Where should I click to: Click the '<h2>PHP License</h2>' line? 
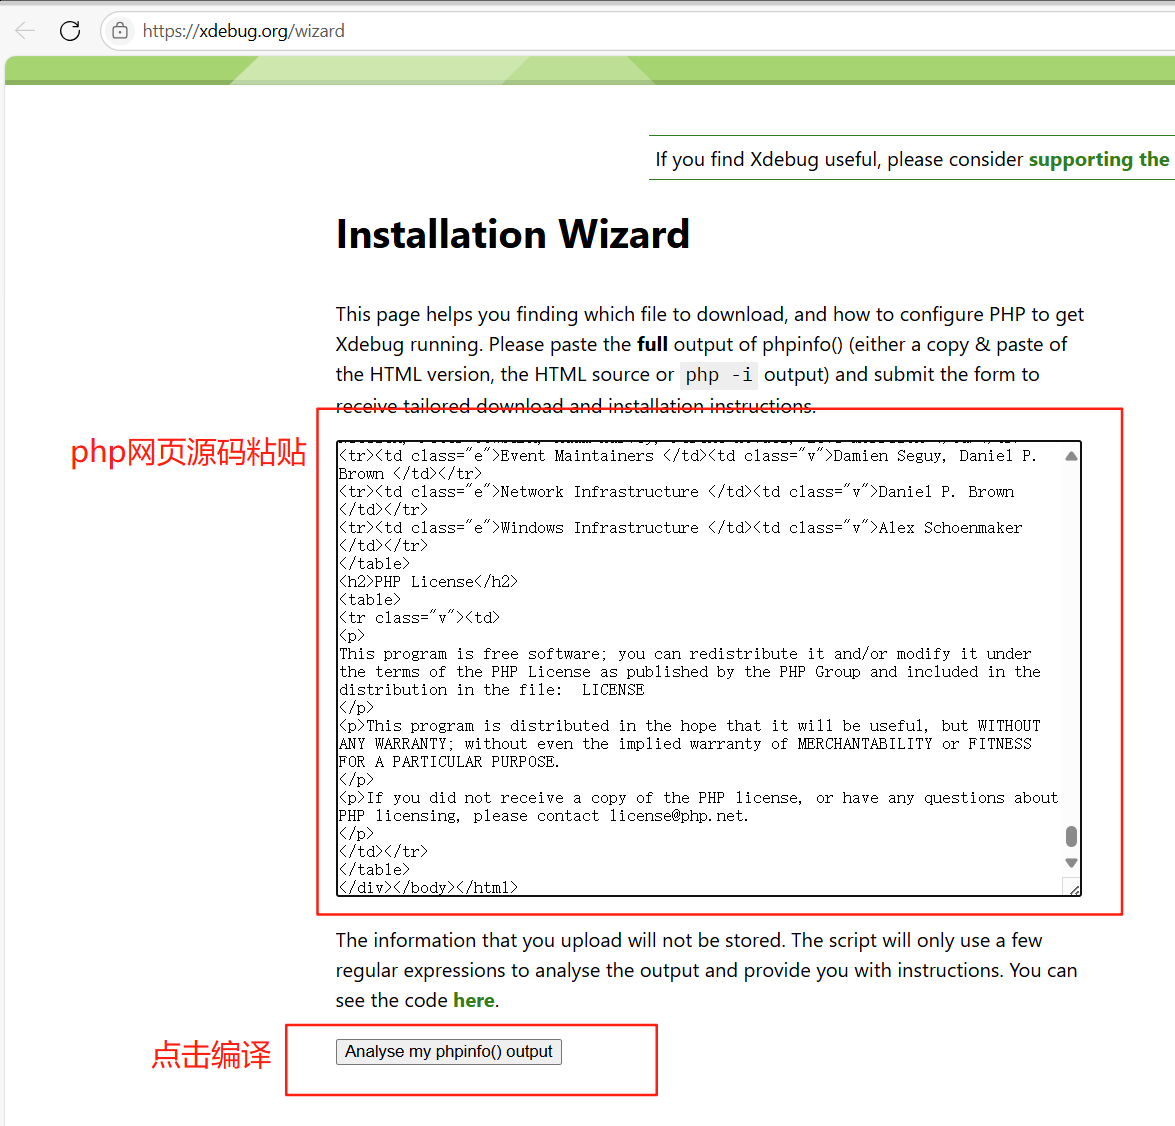click(x=428, y=581)
